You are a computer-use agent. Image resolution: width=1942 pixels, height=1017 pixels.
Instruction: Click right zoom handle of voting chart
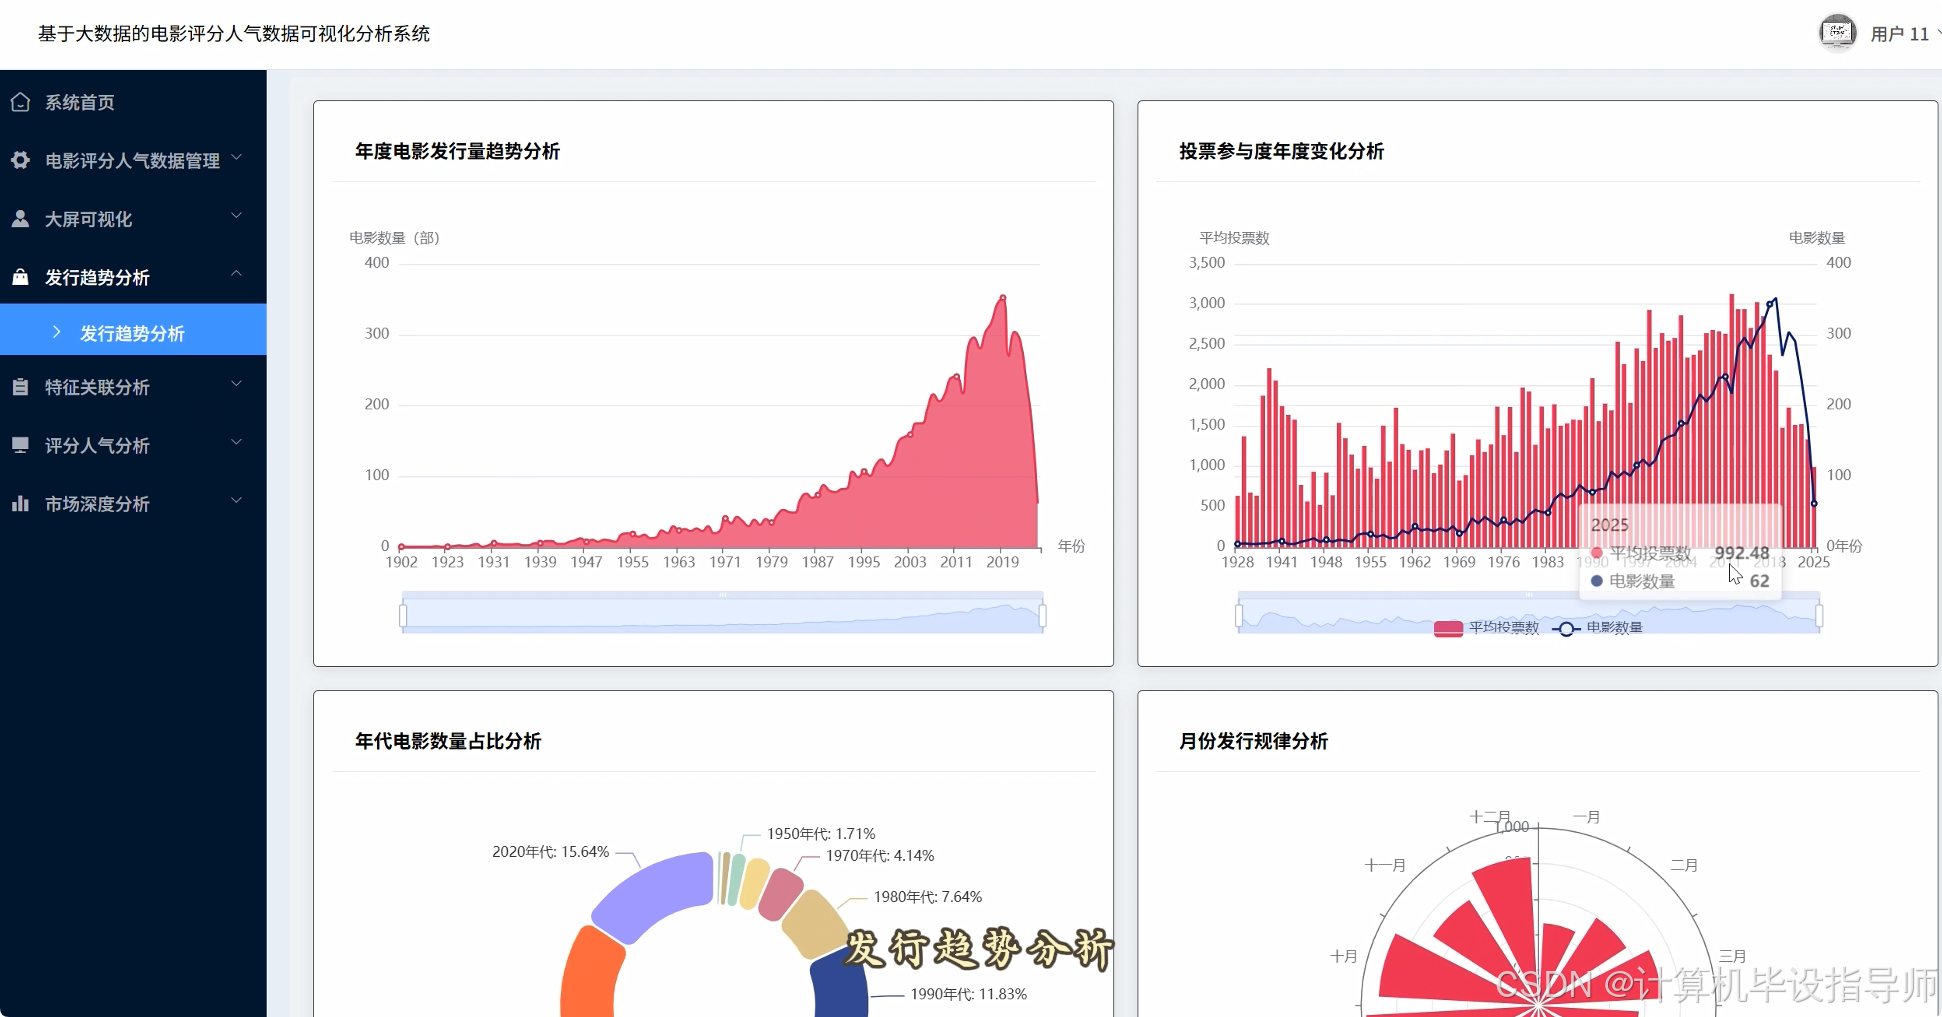(1819, 615)
